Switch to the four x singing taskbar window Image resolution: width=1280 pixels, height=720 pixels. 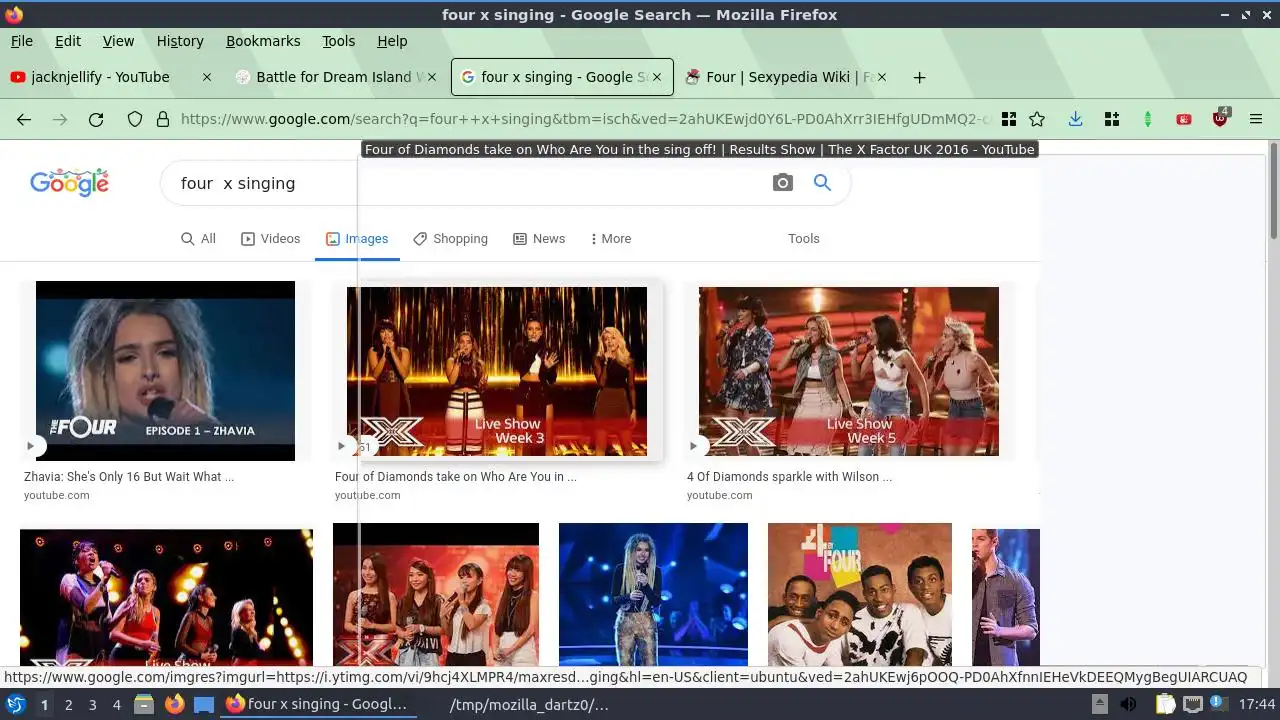pyautogui.click(x=318, y=704)
